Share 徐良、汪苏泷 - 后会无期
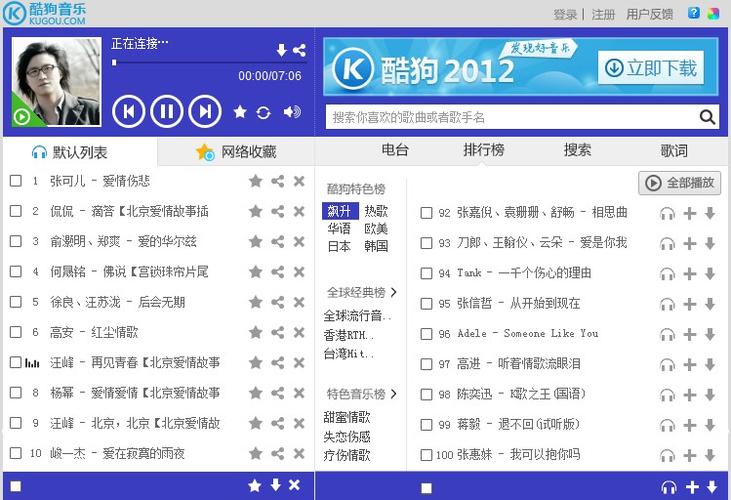The image size is (731, 500). pyautogui.click(x=277, y=302)
